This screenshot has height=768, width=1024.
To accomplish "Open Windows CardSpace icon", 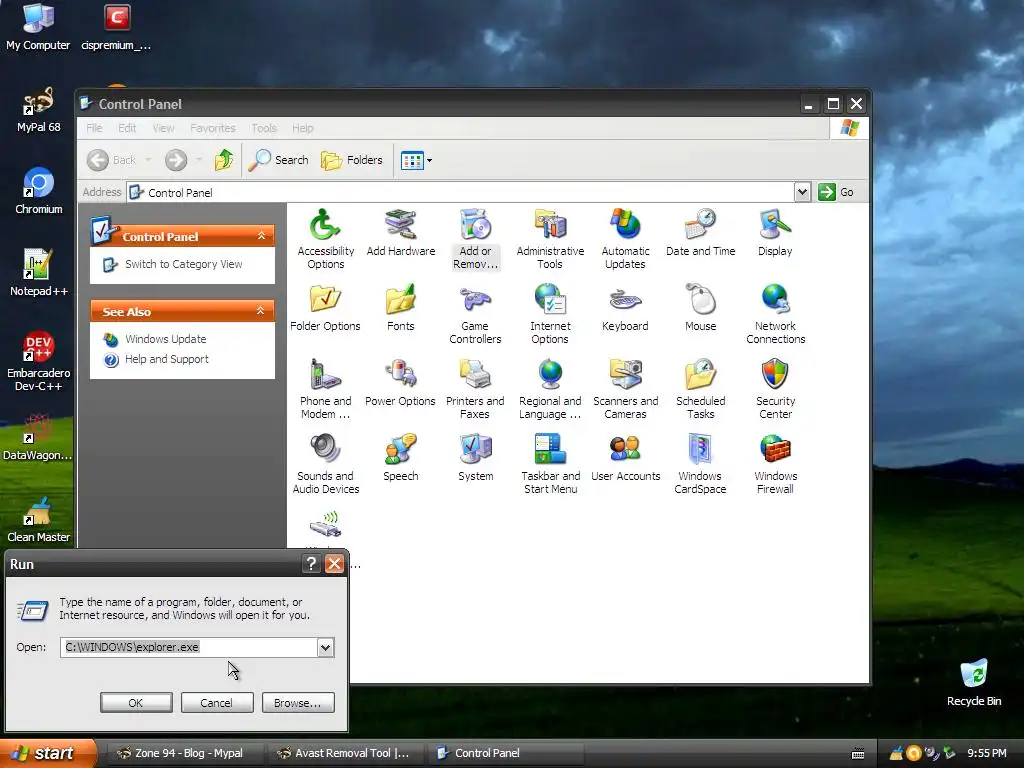I will pyautogui.click(x=700, y=464).
